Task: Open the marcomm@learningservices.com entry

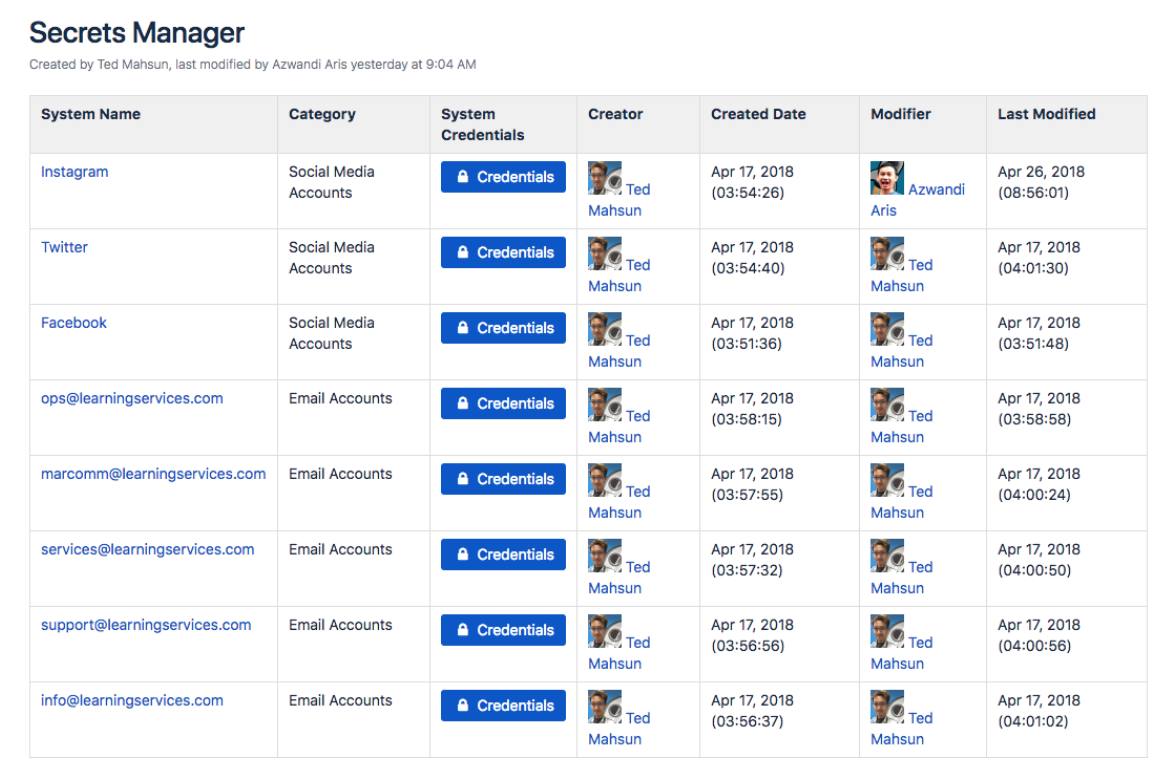Action: [153, 474]
